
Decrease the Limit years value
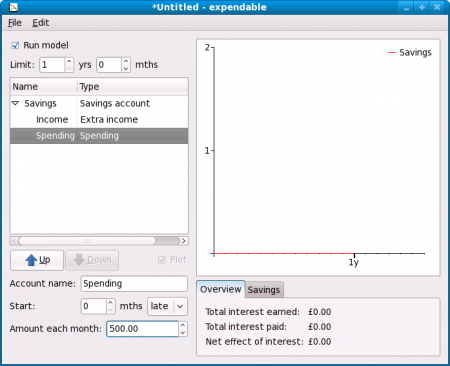pyautogui.click(x=69, y=68)
